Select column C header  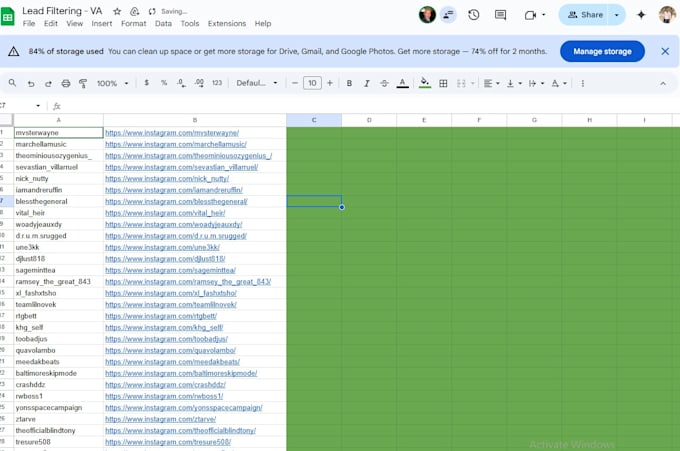314,120
